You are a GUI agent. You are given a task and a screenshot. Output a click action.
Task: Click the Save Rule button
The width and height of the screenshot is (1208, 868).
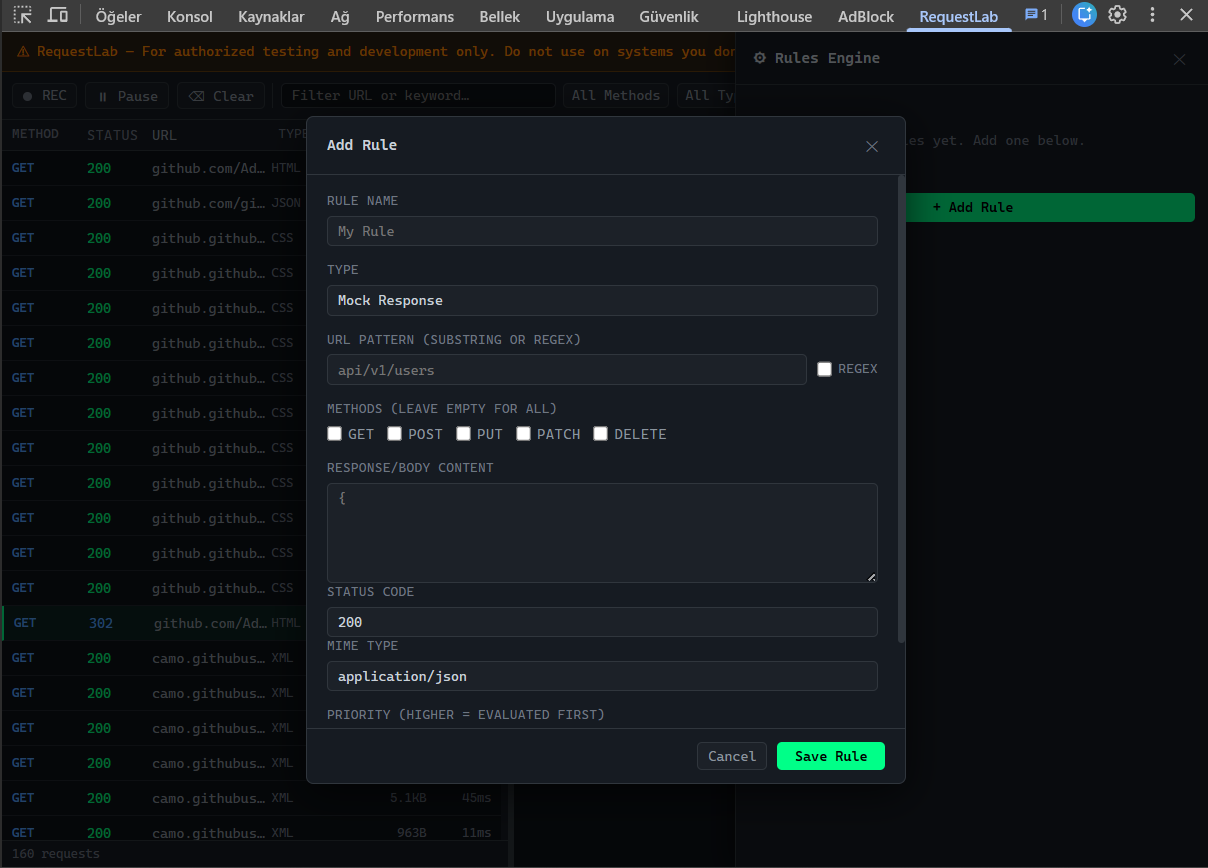[831, 756]
